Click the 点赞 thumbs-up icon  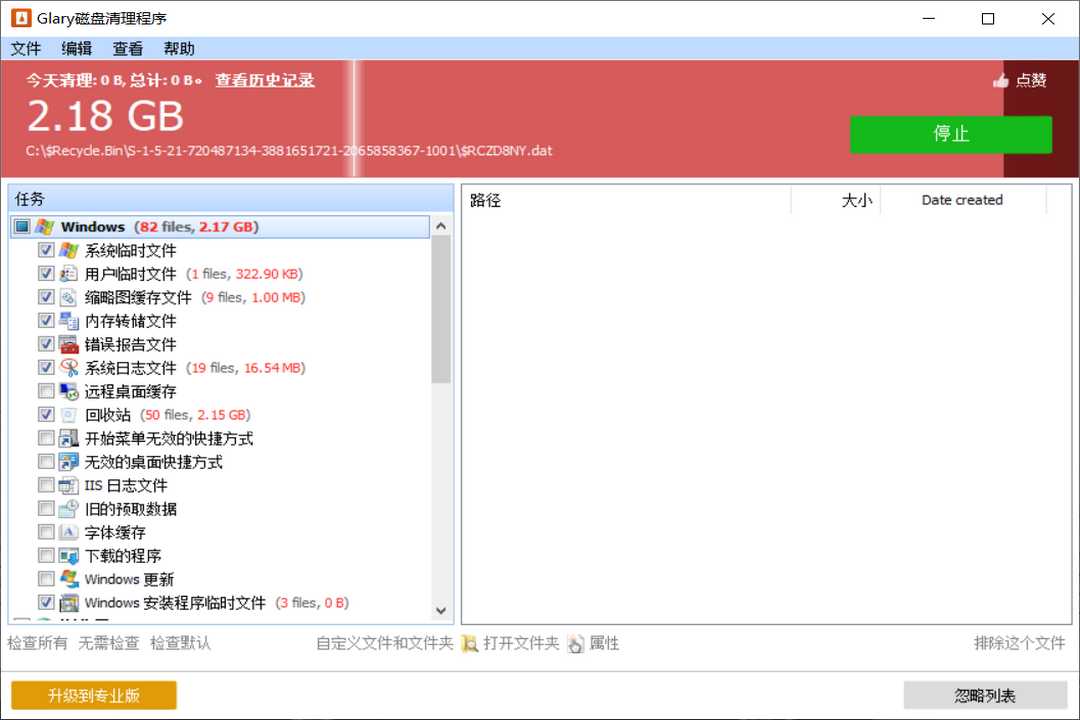1001,80
